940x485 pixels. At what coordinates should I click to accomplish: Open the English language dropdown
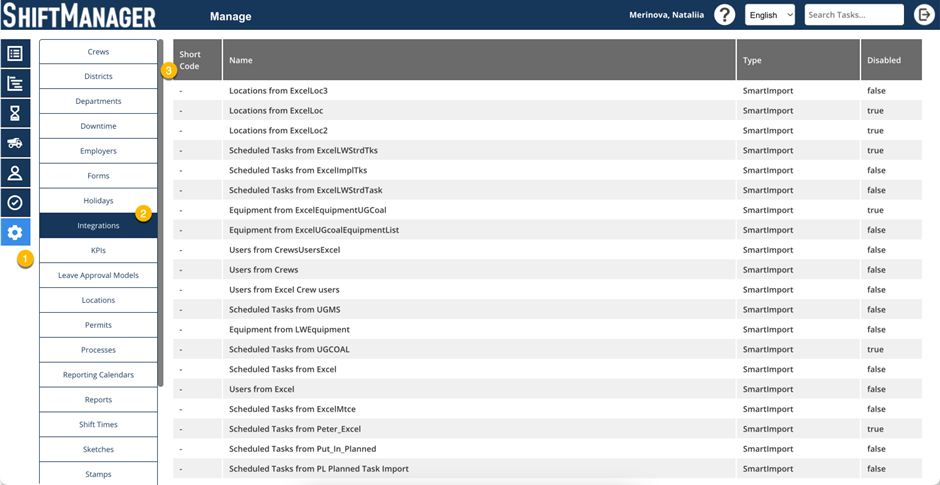pyautogui.click(x=769, y=15)
